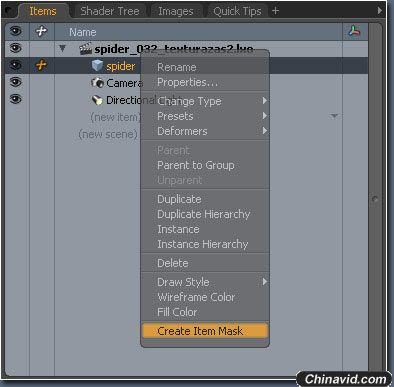Hide the Camera item
This screenshot has height=387, width=394.
[x=16, y=82]
